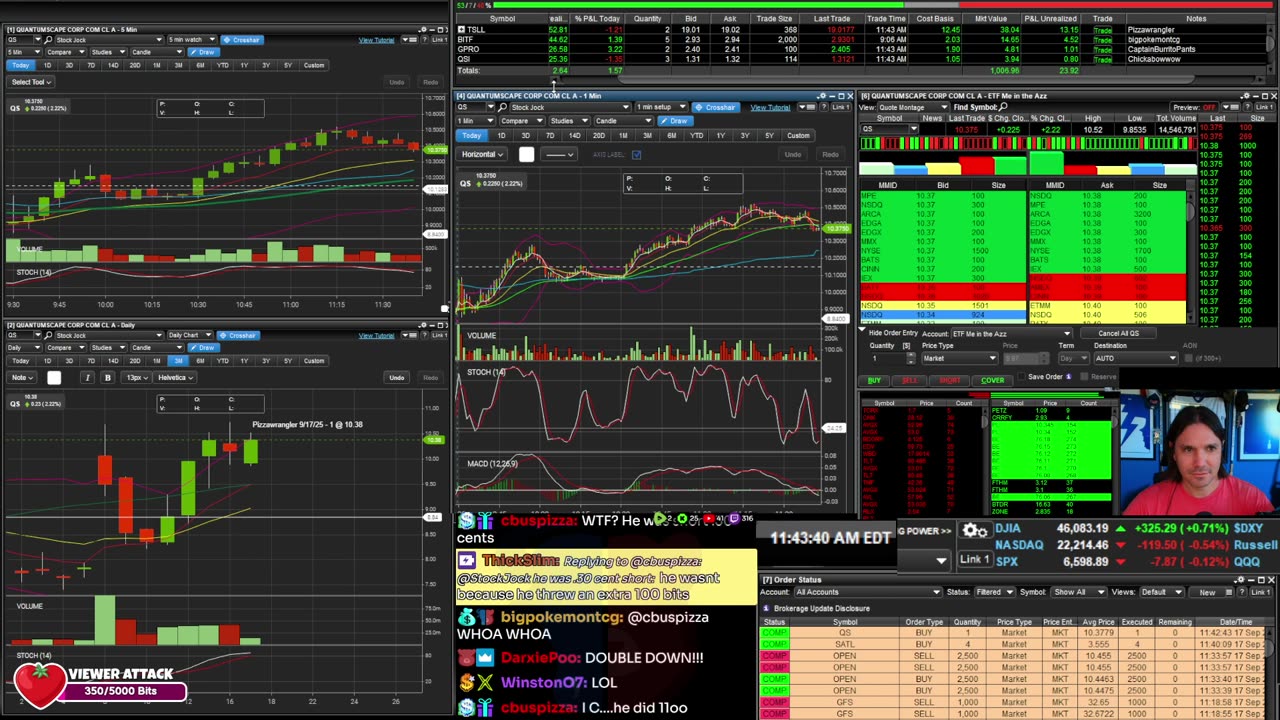Click the COVER button

(x=993, y=380)
